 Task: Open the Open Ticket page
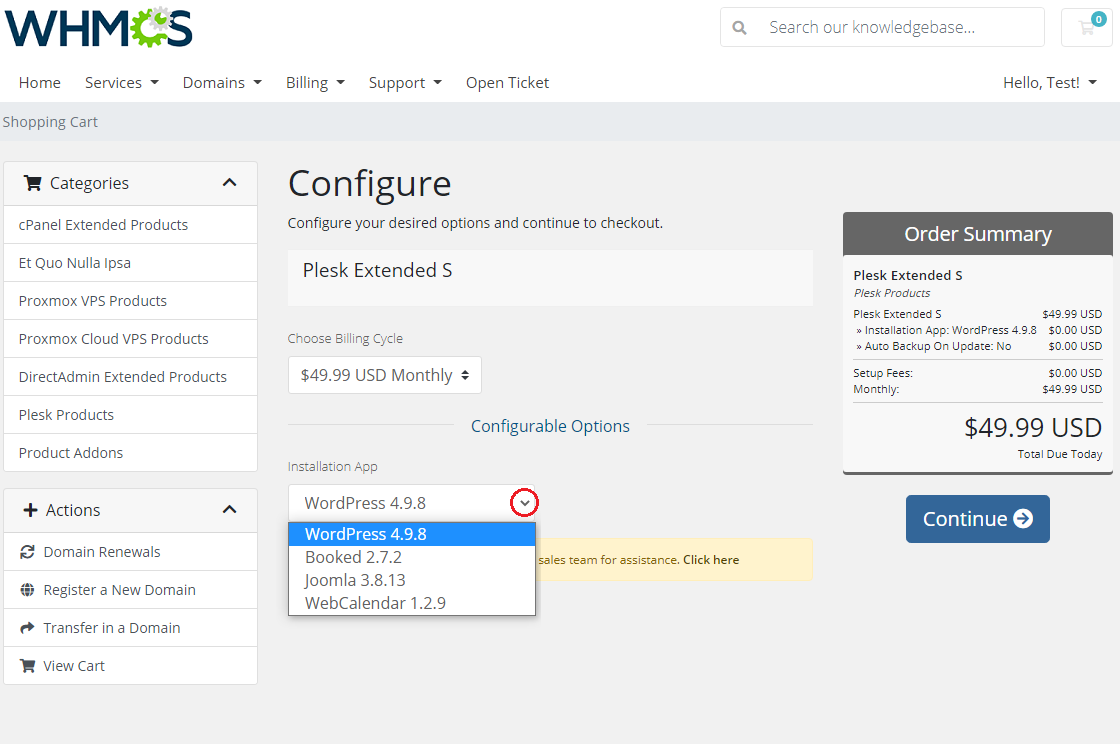point(507,83)
